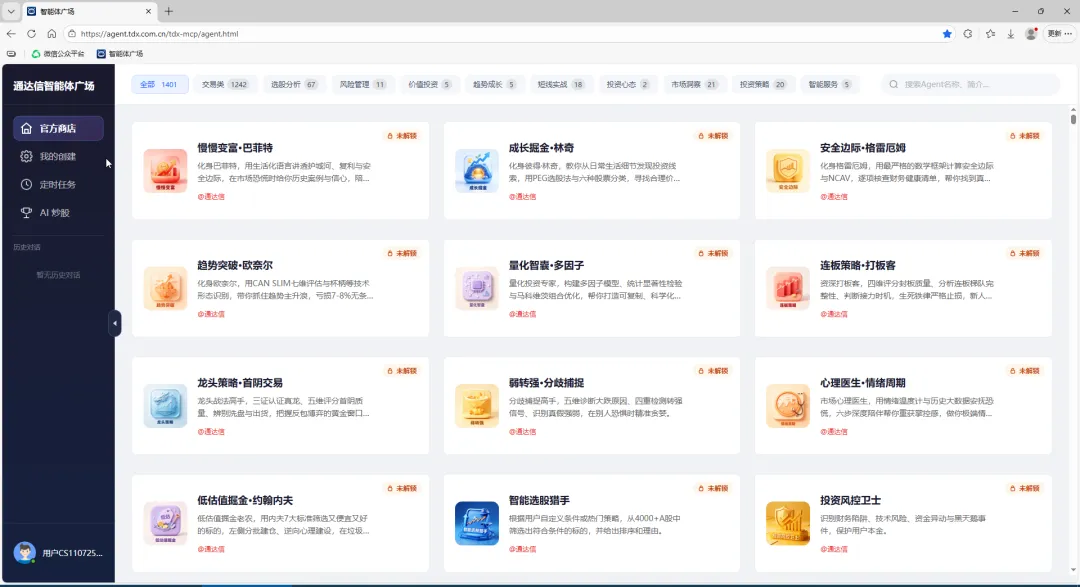Close the 智能体广场 browser tab
1080x587 pixels.
(x=148, y=11)
